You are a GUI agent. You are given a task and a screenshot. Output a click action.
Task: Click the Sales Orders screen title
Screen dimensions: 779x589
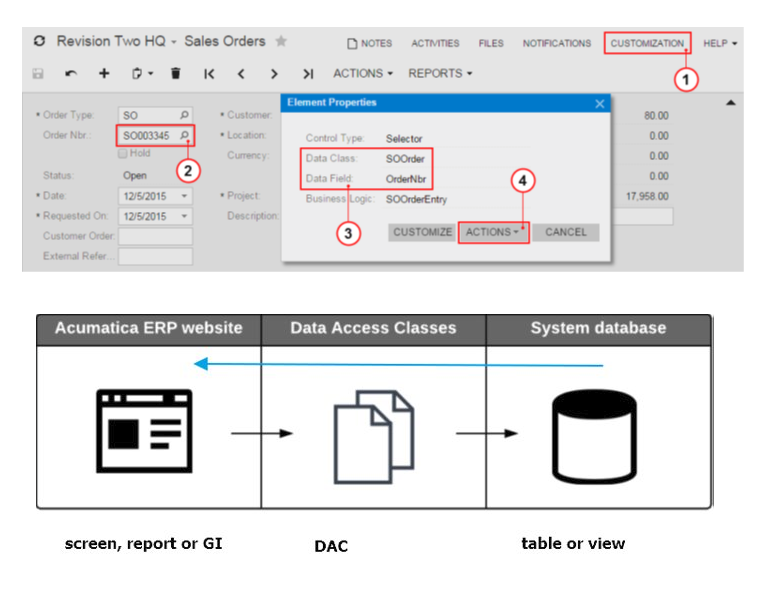tap(225, 41)
